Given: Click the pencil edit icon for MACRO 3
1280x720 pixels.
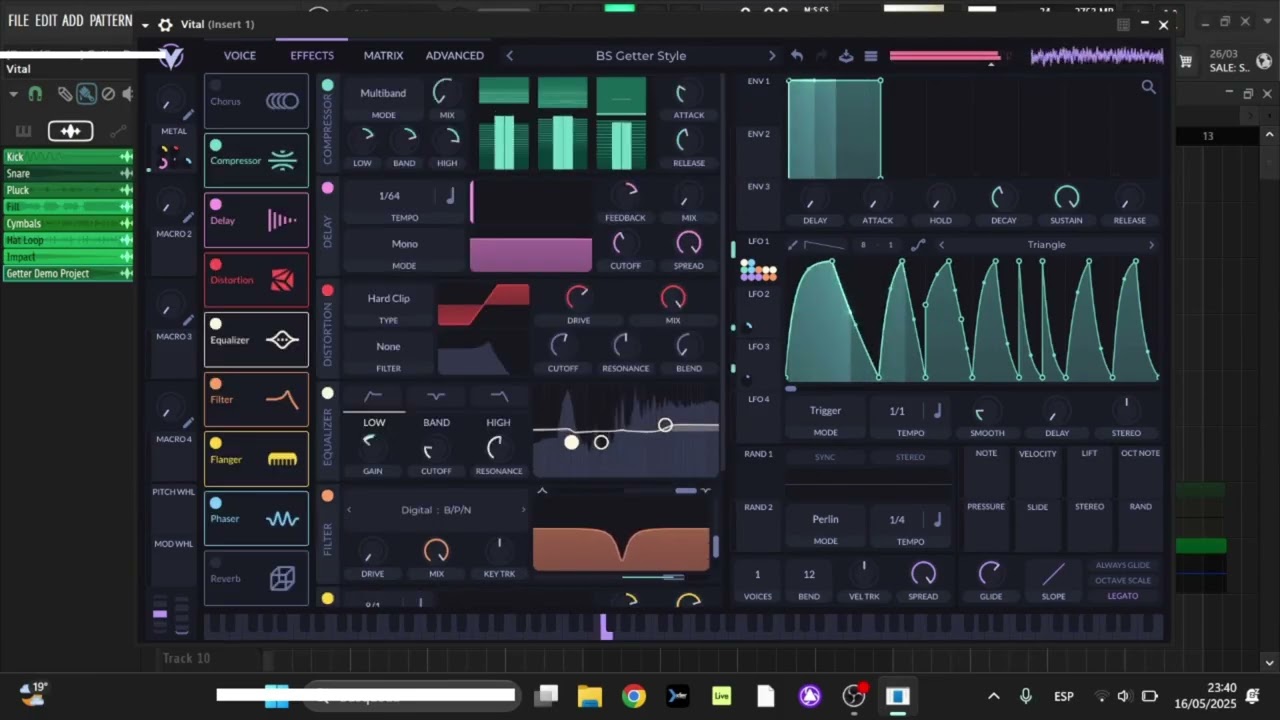Looking at the screenshot, I should 189,319.
